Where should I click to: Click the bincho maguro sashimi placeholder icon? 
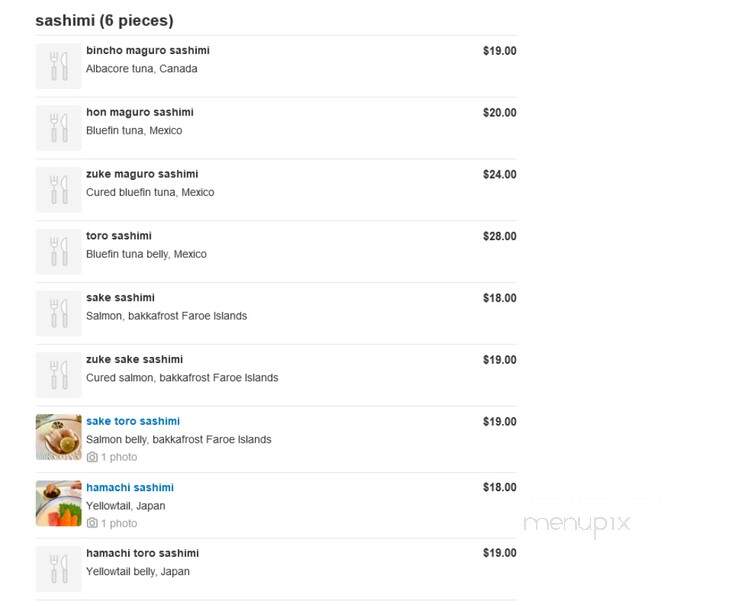[x=58, y=66]
